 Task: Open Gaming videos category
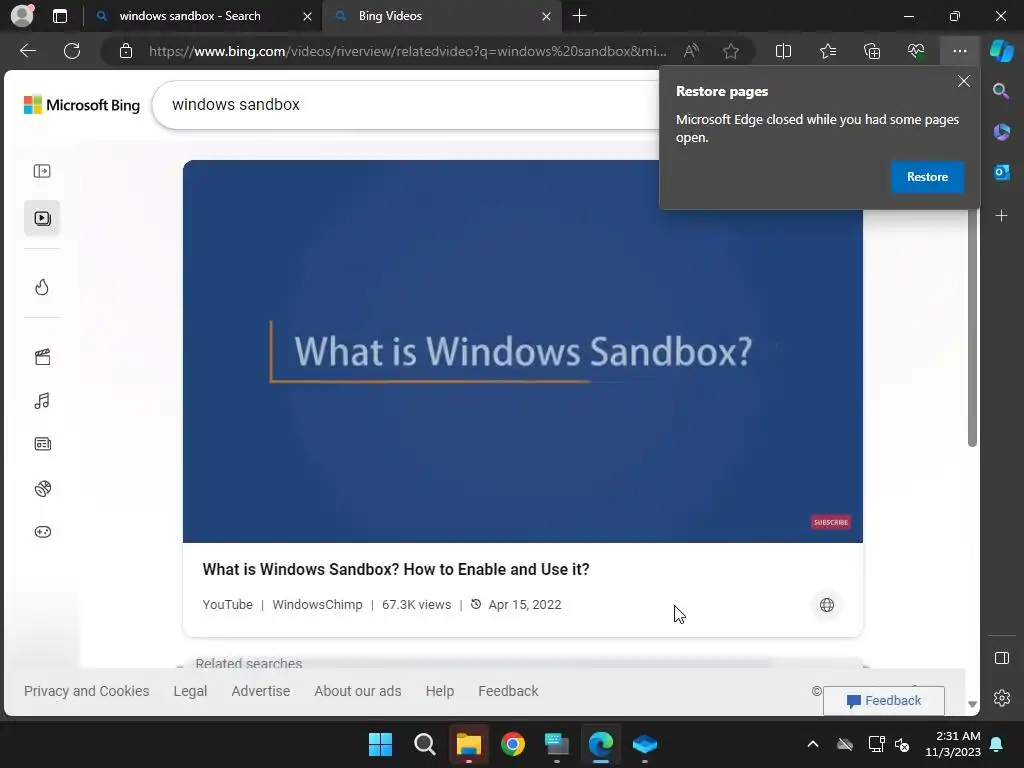42,532
